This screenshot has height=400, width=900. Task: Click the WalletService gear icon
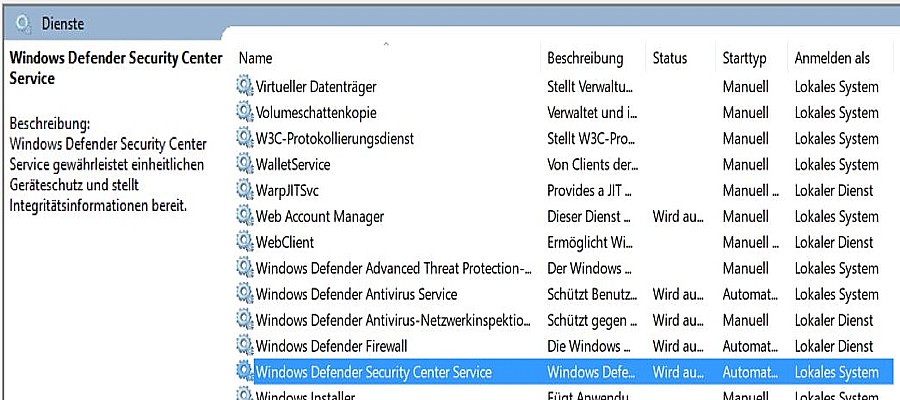point(245,165)
